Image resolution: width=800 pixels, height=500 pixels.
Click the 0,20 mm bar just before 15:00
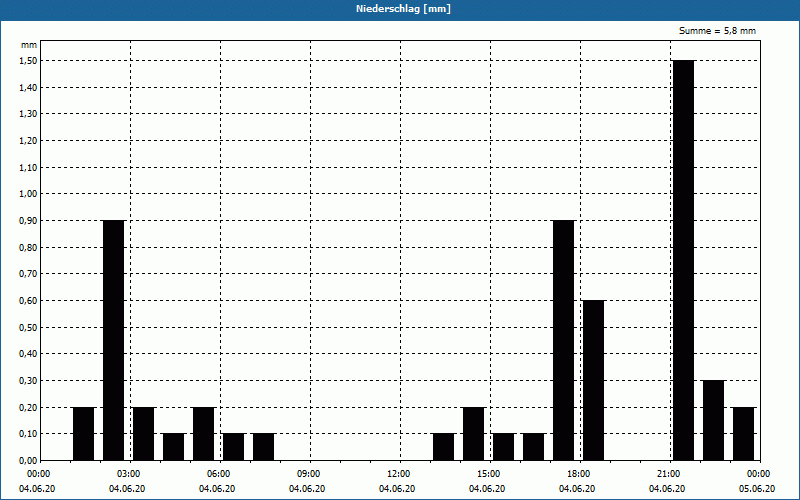click(x=473, y=434)
